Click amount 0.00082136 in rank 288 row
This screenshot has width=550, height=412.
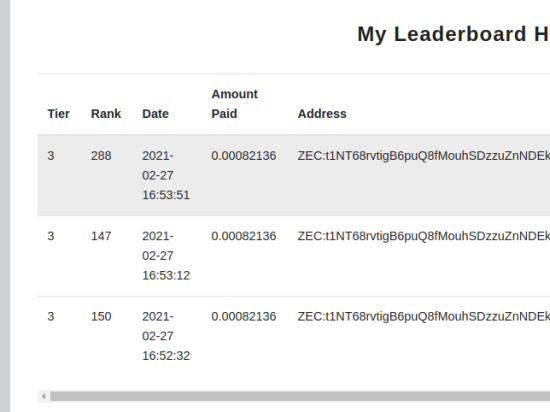(x=244, y=156)
